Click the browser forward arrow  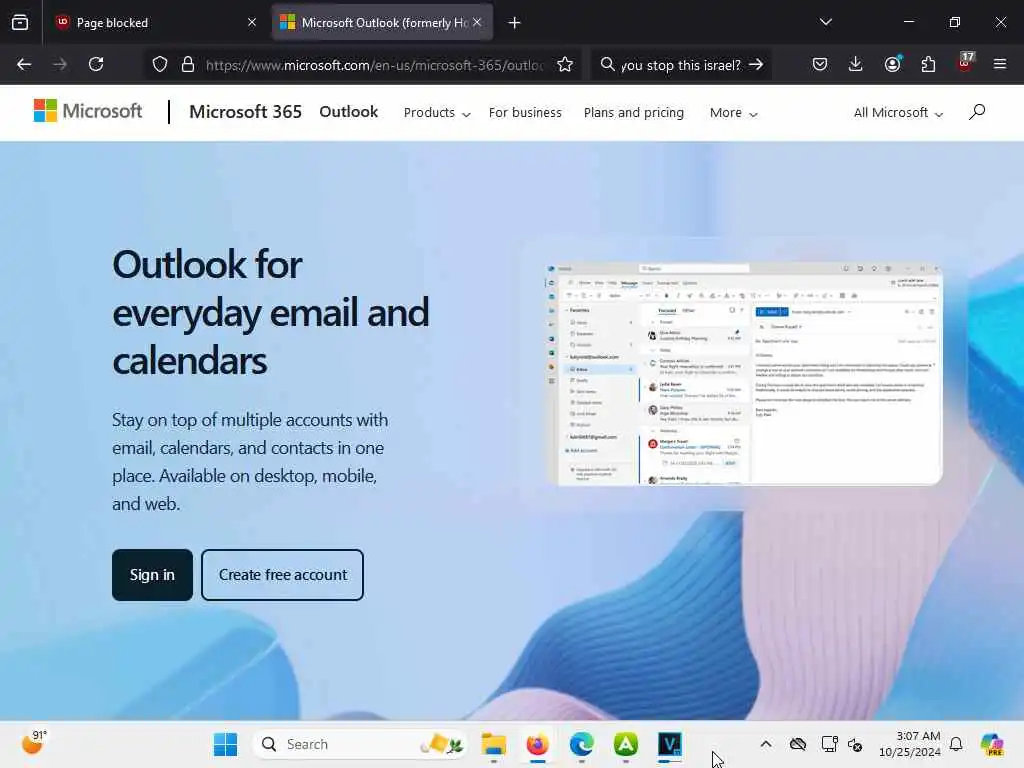[59, 64]
